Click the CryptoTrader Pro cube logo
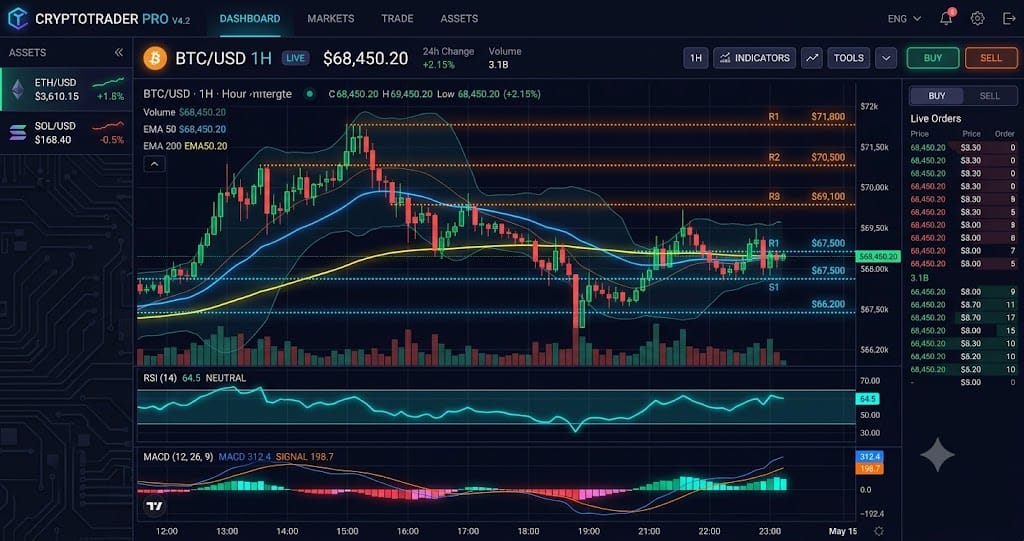The width and height of the screenshot is (1024, 541). point(18,18)
